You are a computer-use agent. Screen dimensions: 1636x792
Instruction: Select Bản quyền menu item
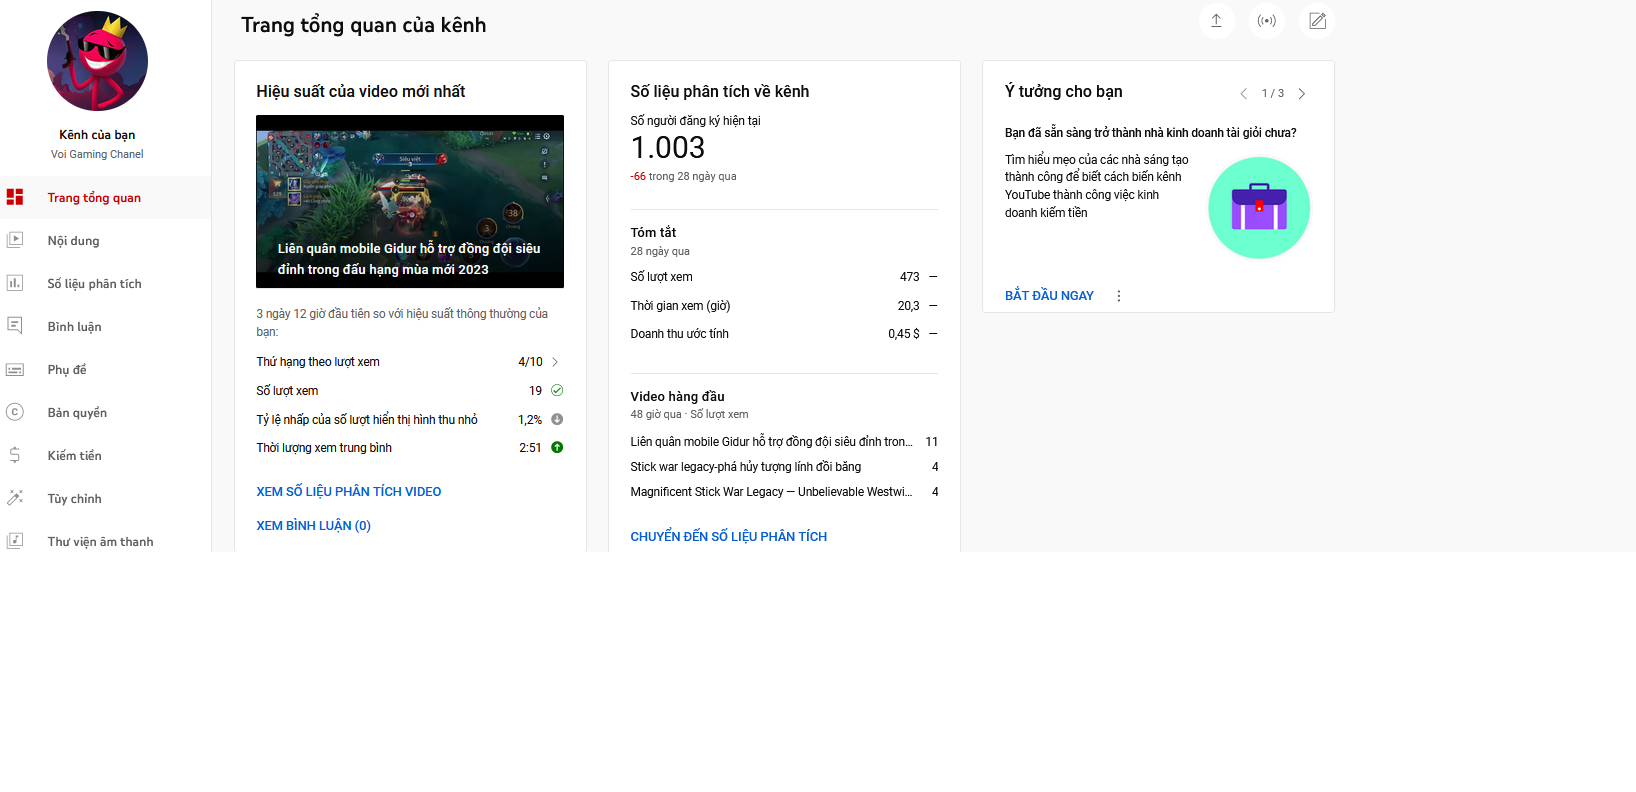(77, 413)
